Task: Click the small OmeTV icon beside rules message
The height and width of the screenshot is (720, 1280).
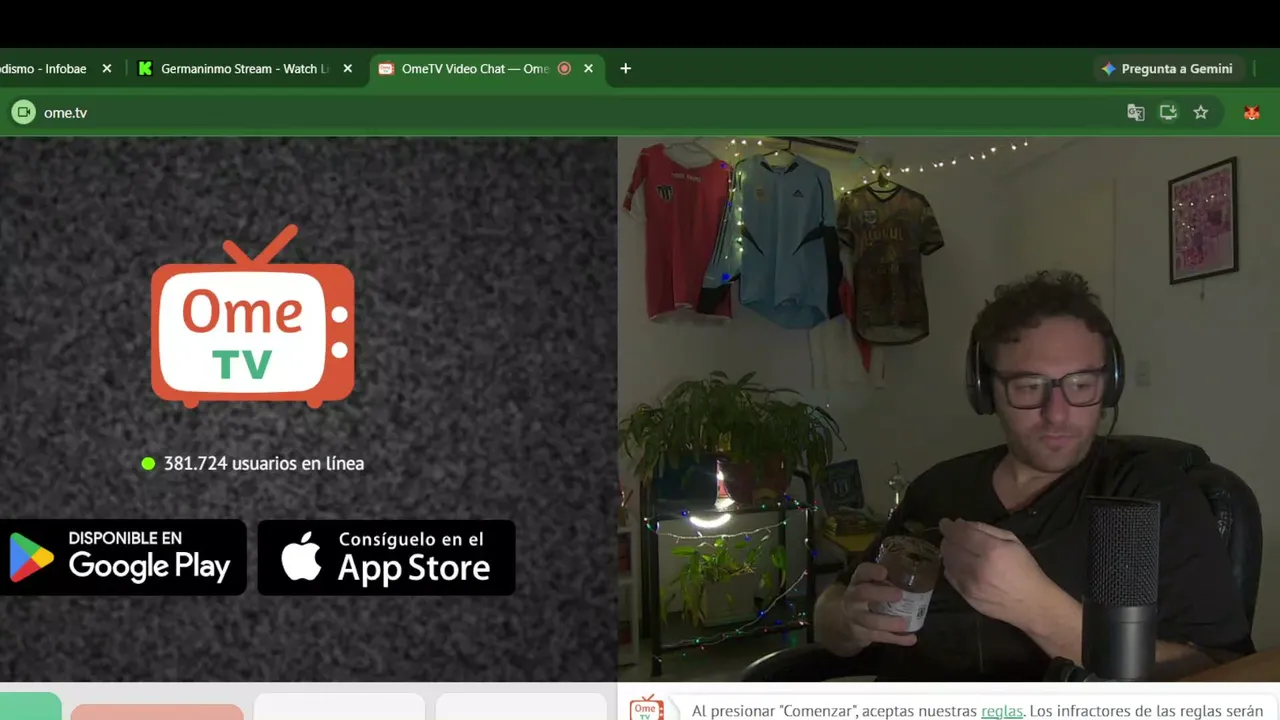Action: 646,707
